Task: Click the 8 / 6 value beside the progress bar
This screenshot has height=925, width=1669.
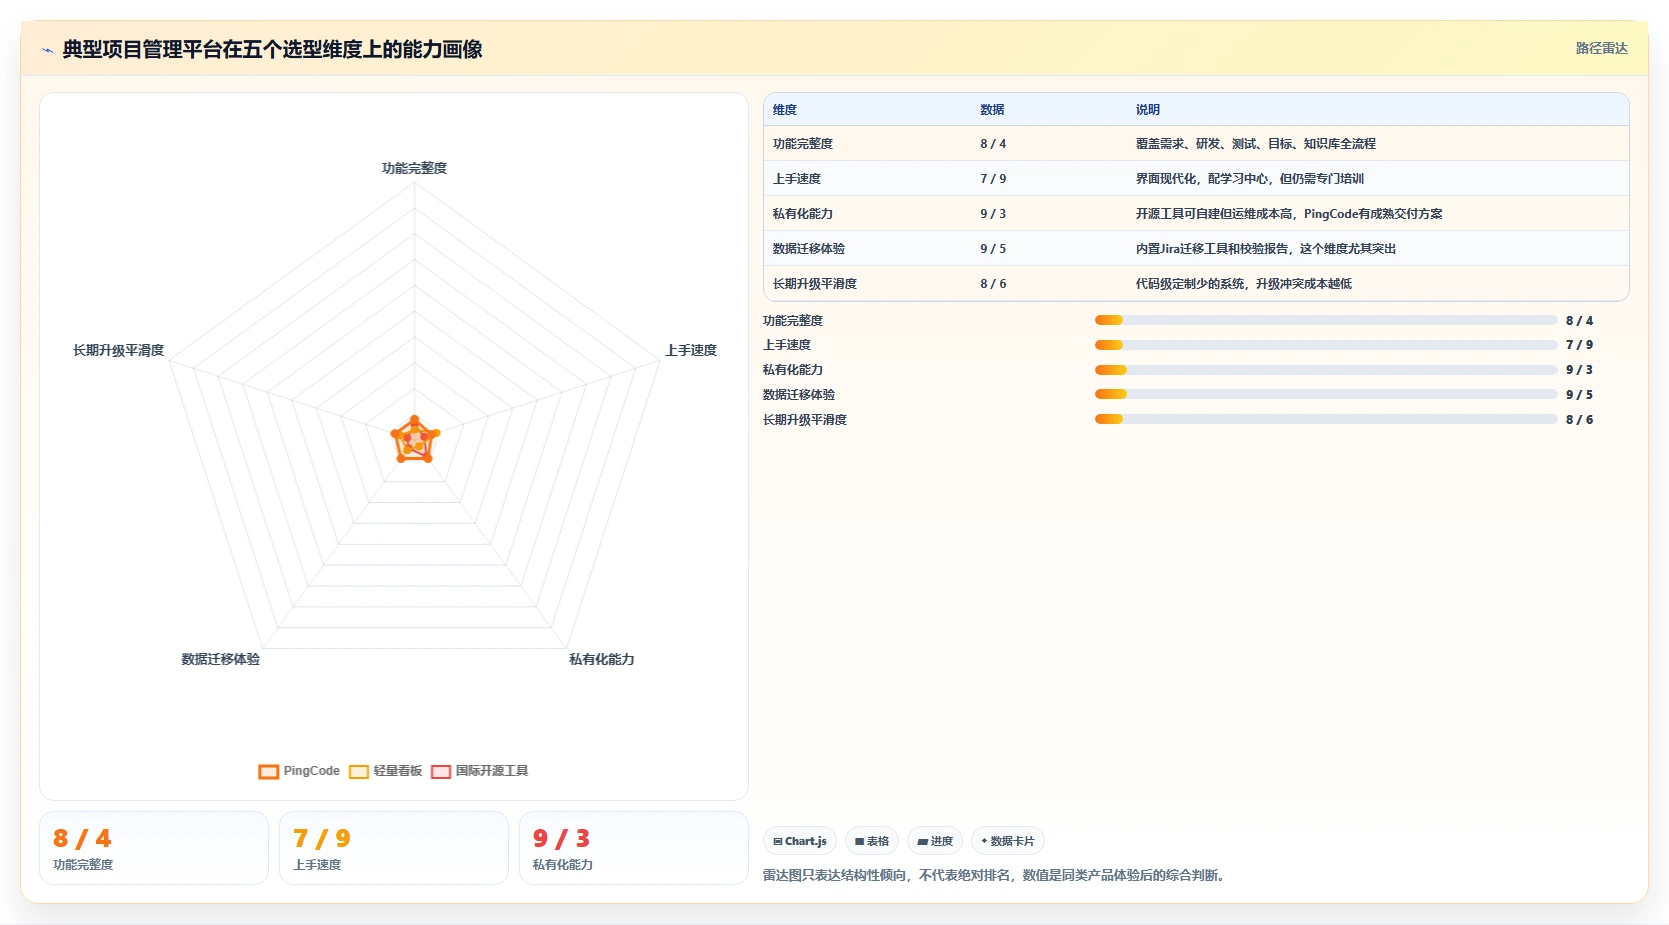Action: point(1579,420)
